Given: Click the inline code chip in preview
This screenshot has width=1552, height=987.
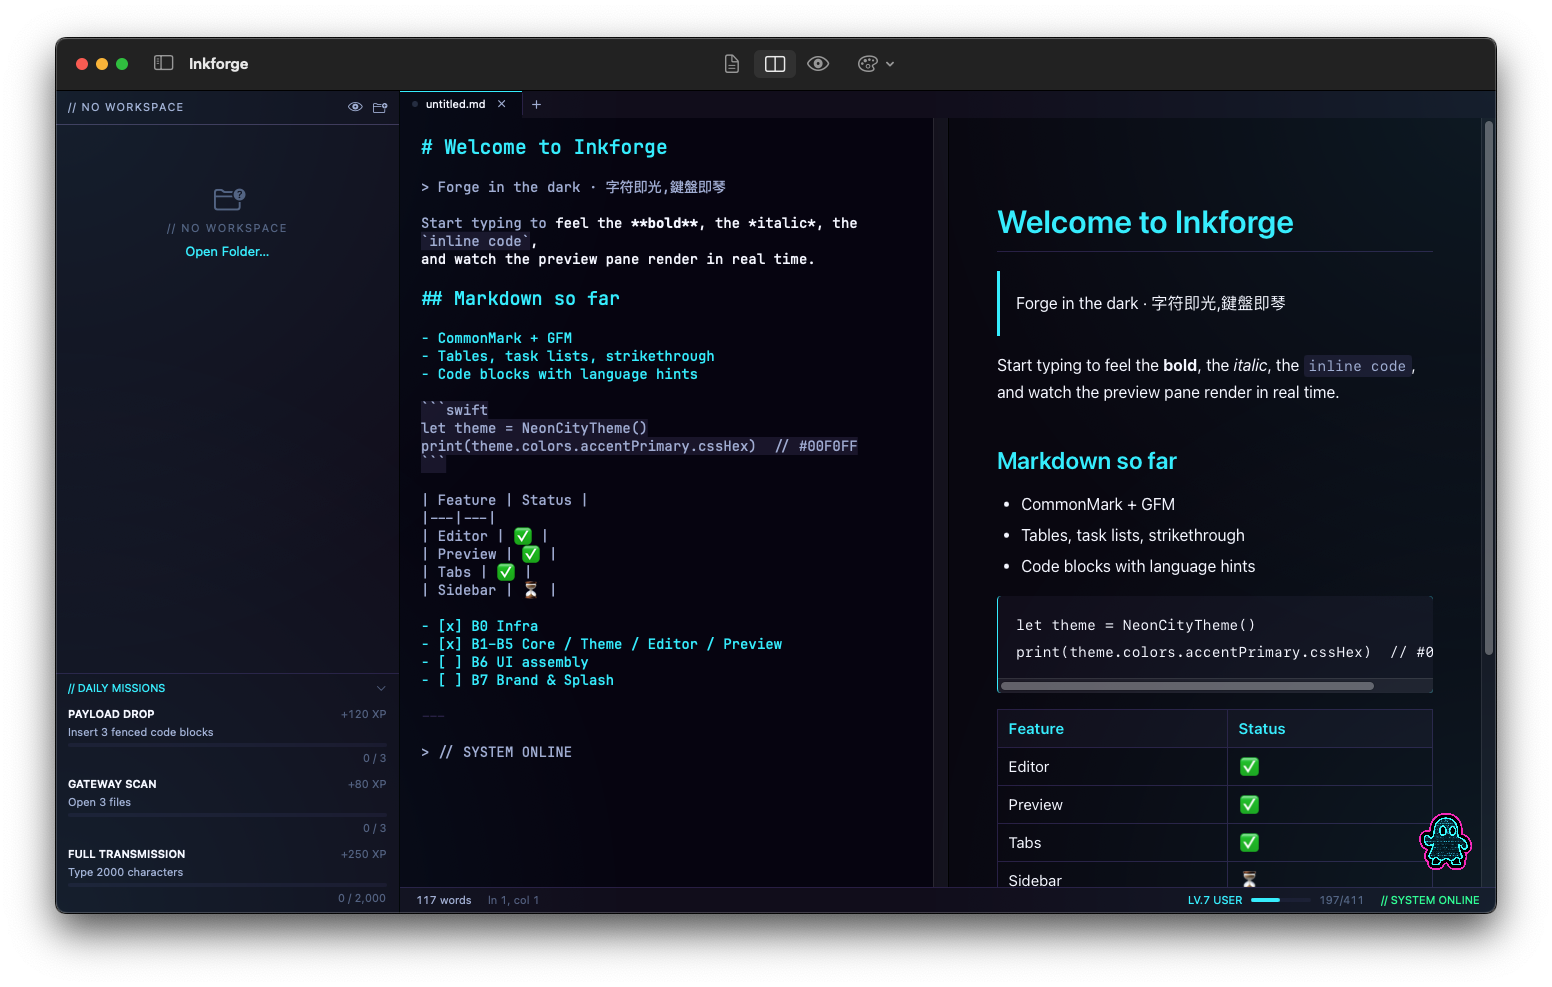Looking at the screenshot, I should click(x=1357, y=366).
